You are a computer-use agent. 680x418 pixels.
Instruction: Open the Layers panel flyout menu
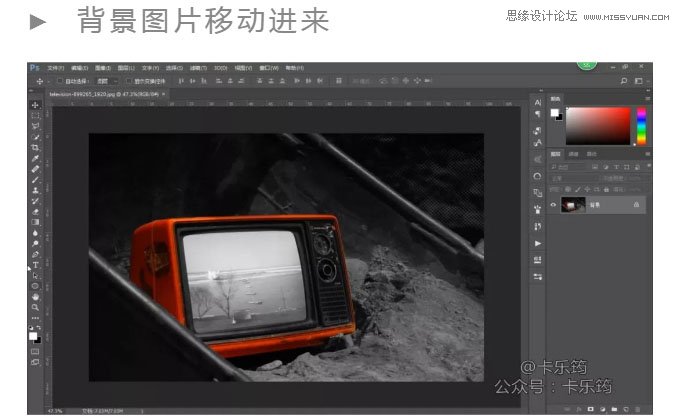tap(647, 154)
